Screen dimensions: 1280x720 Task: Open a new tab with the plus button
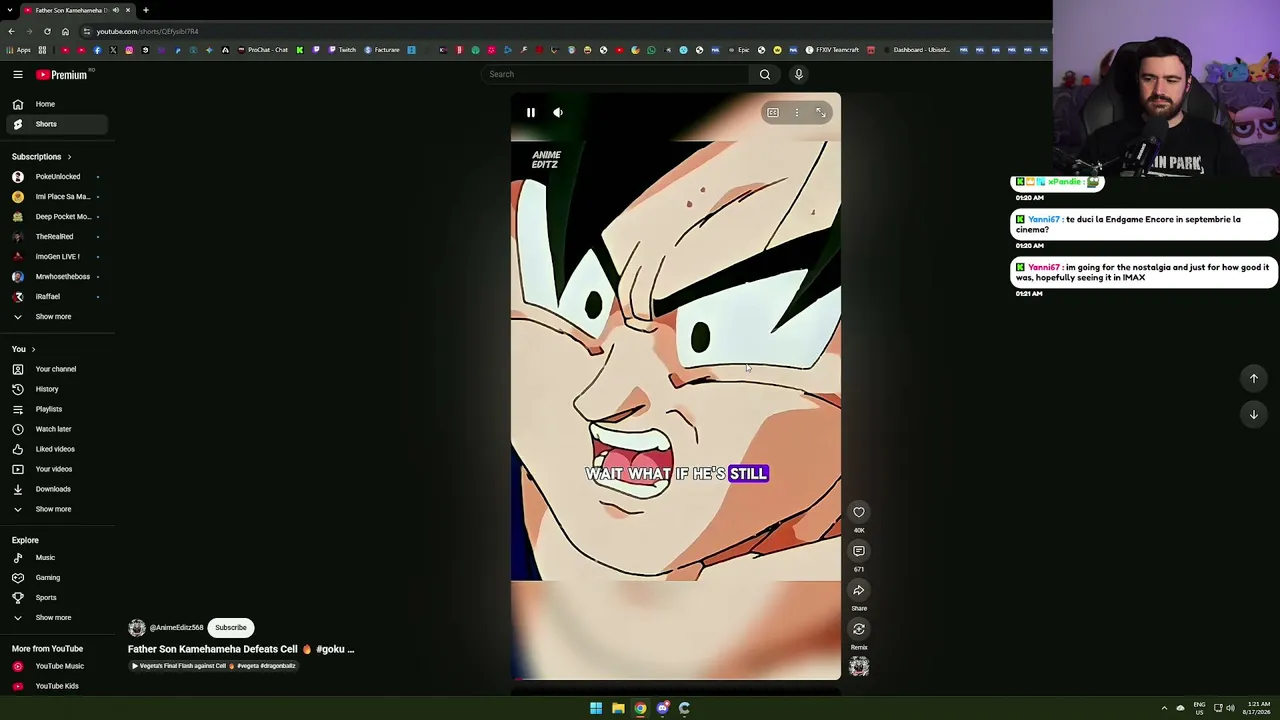145,10
